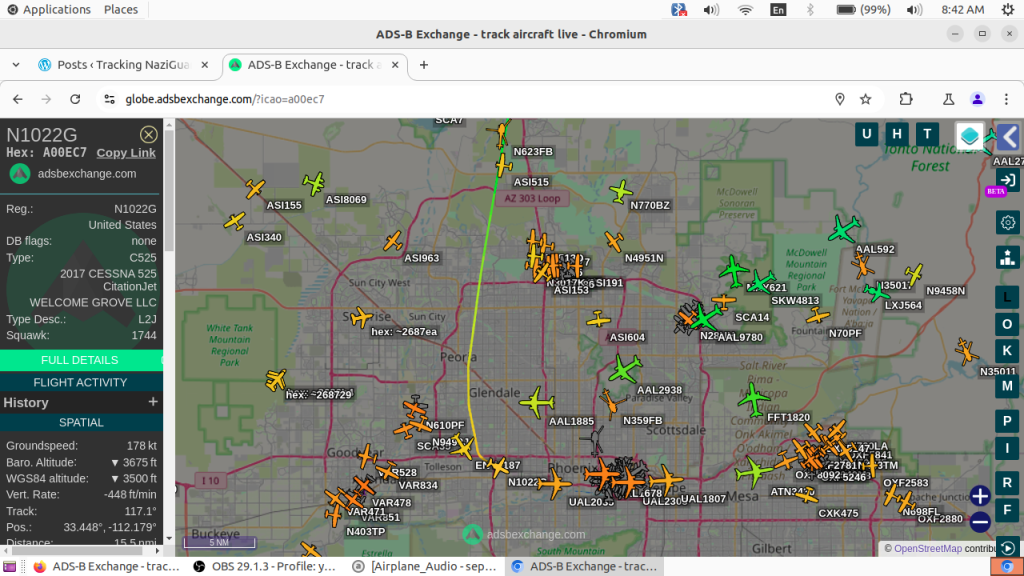
Task: Bookmark this page with the star icon
Action: [865, 99]
